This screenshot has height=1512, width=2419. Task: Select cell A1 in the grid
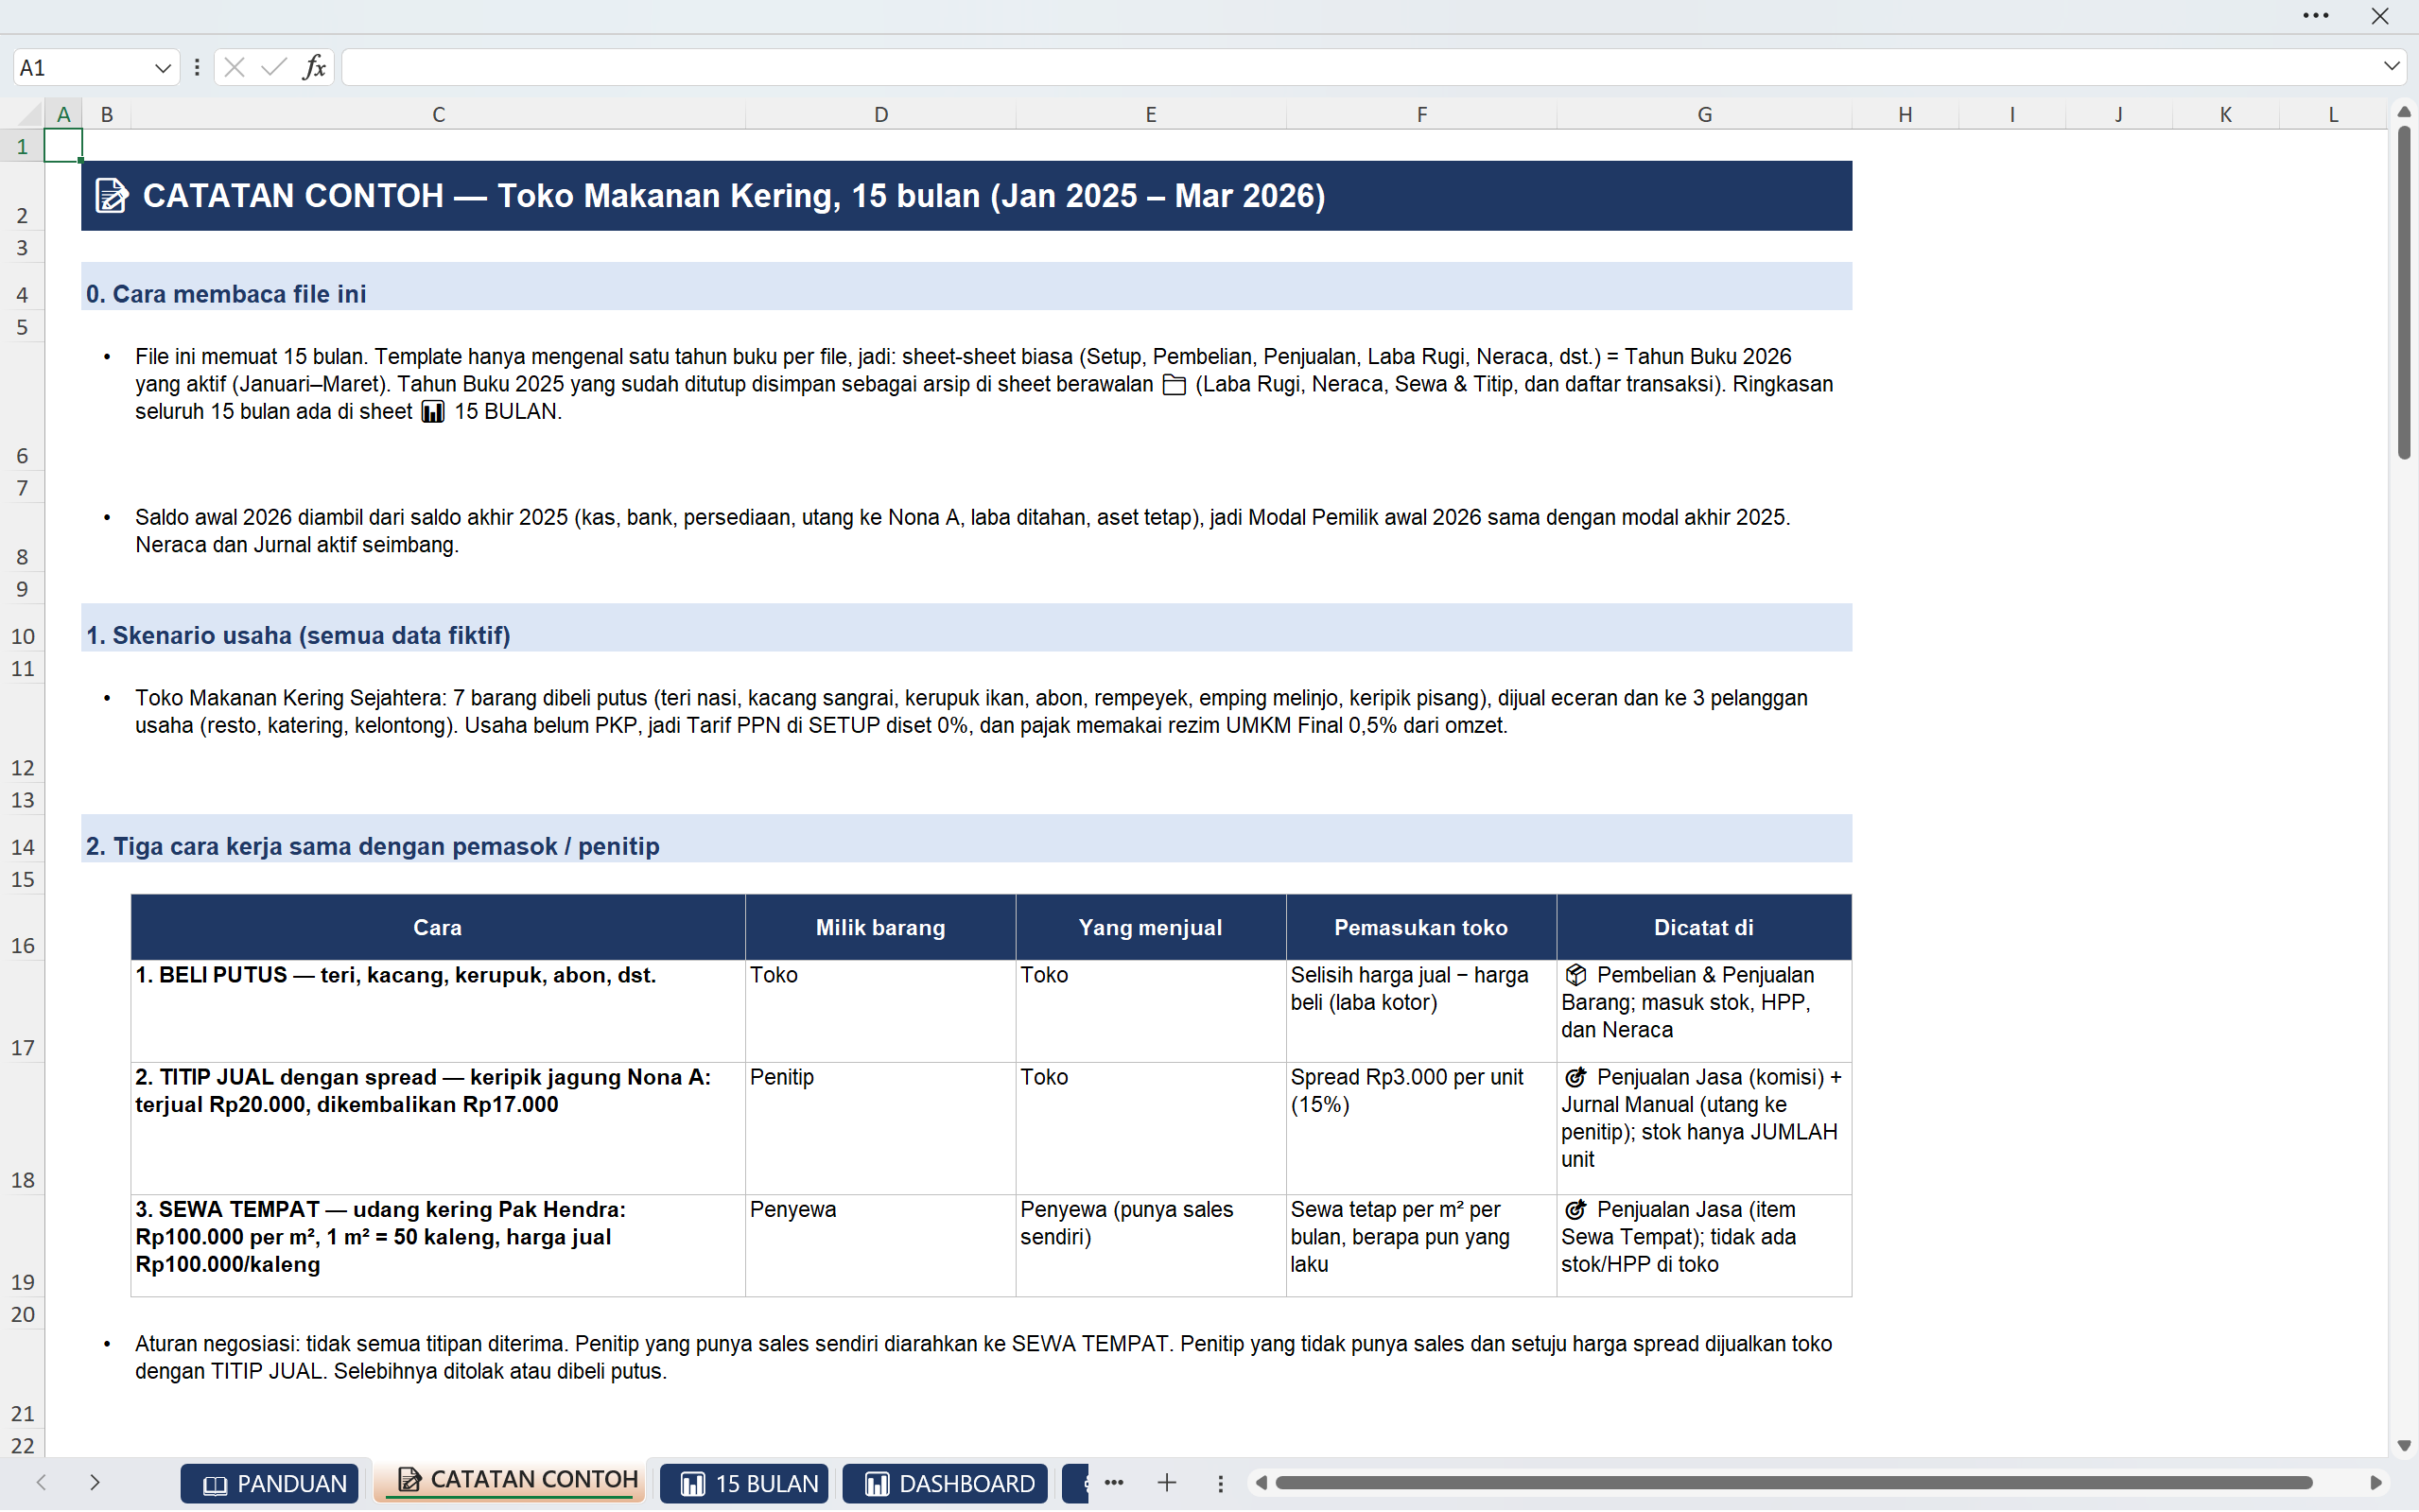click(63, 146)
